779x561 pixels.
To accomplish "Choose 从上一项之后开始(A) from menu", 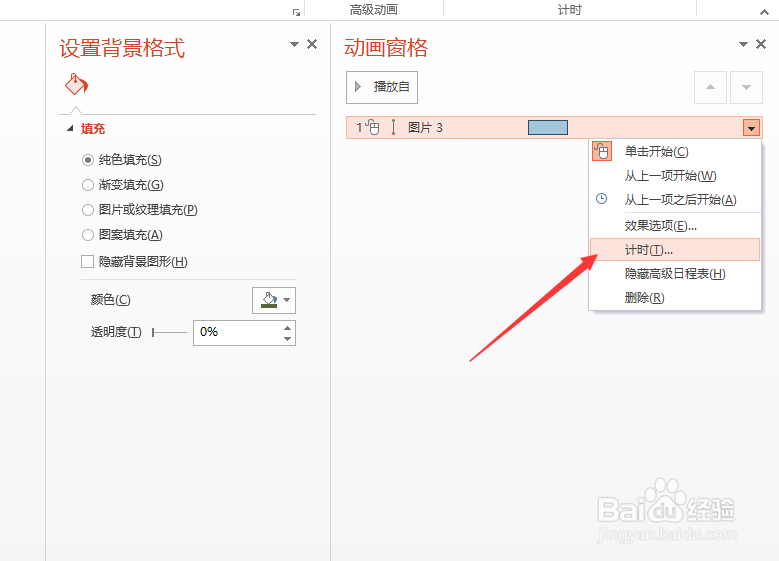I will 675,200.
